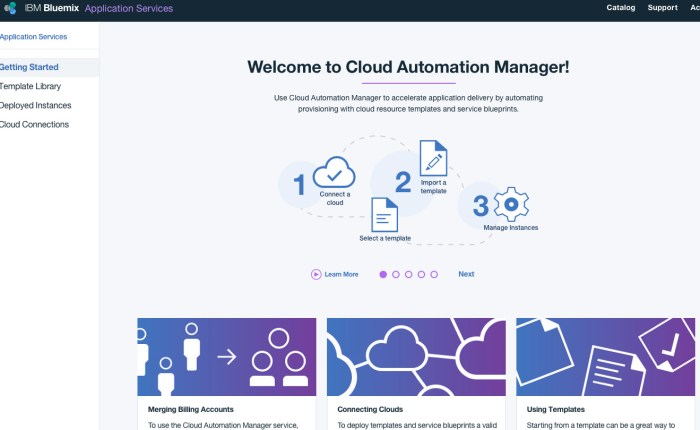The image size is (700, 430).
Task: Open the Connecting Clouds card image
Action: point(416,357)
